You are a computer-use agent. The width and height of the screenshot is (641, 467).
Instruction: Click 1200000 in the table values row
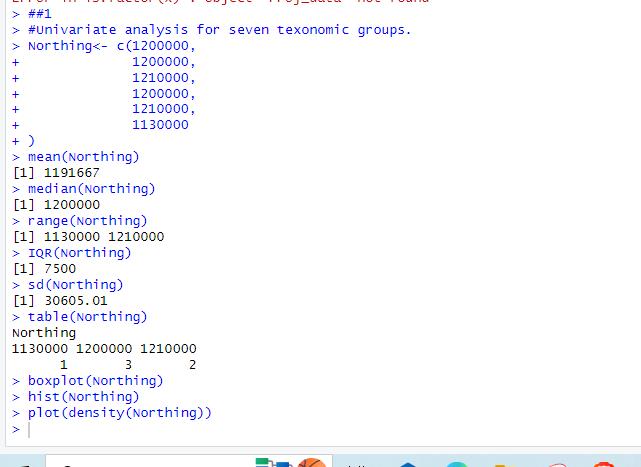[x=104, y=349]
